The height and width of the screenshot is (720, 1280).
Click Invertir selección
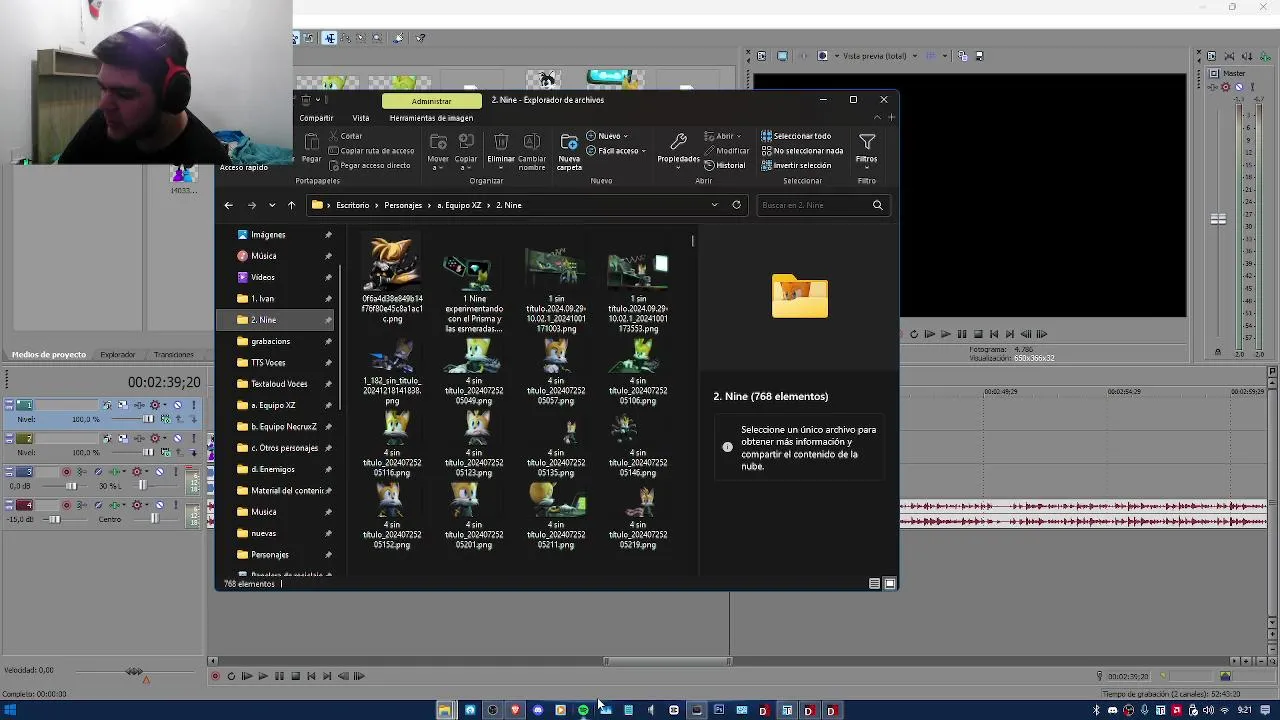796,165
